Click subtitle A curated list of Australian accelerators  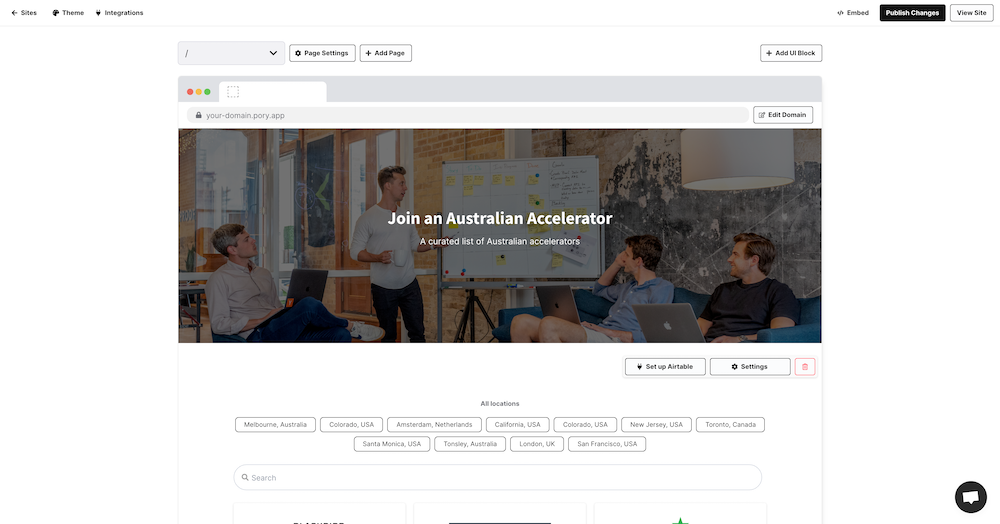point(500,241)
